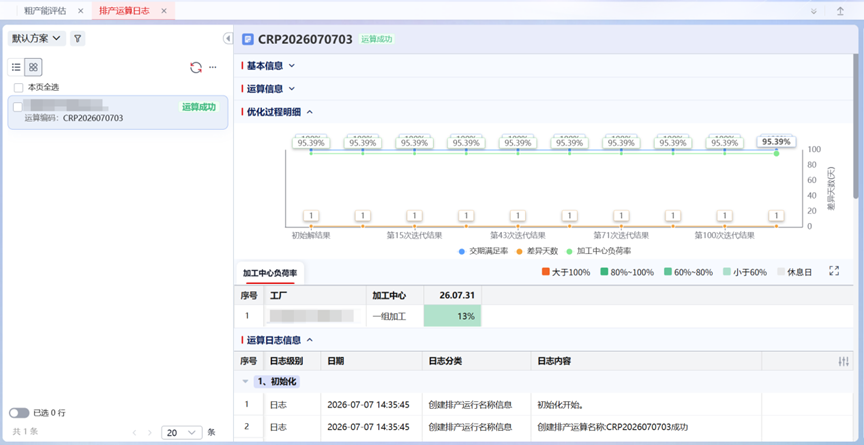Click the filter funnel icon
Image resolution: width=864 pixels, height=445 pixels.
[78, 39]
